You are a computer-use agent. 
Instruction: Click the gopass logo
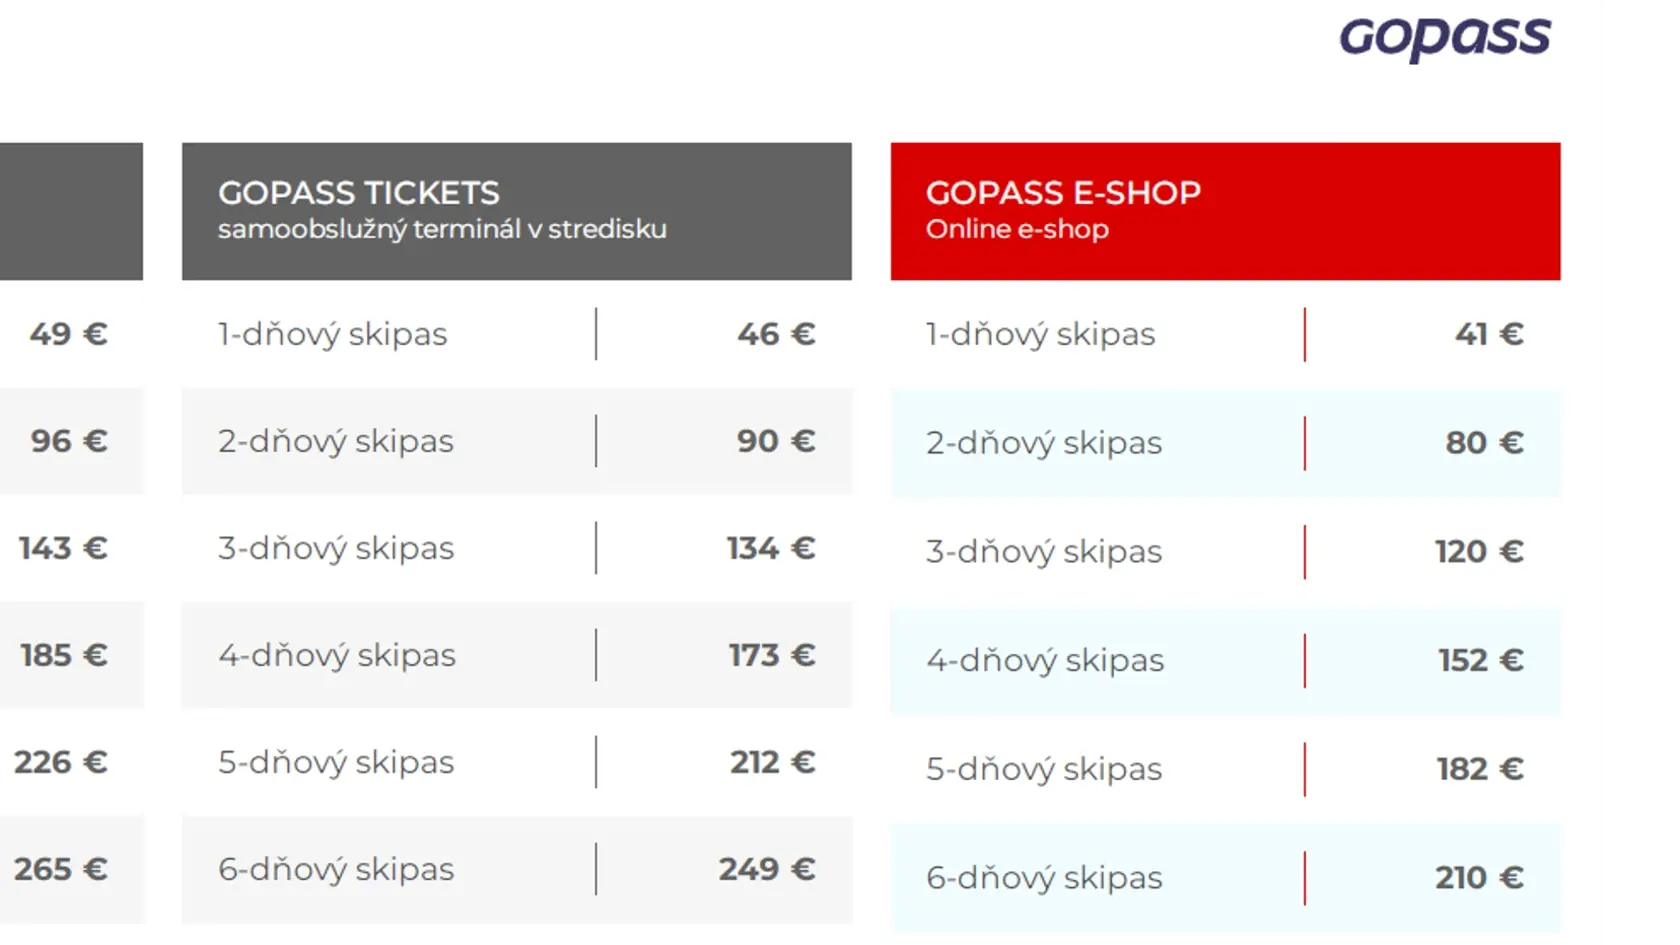point(1445,39)
